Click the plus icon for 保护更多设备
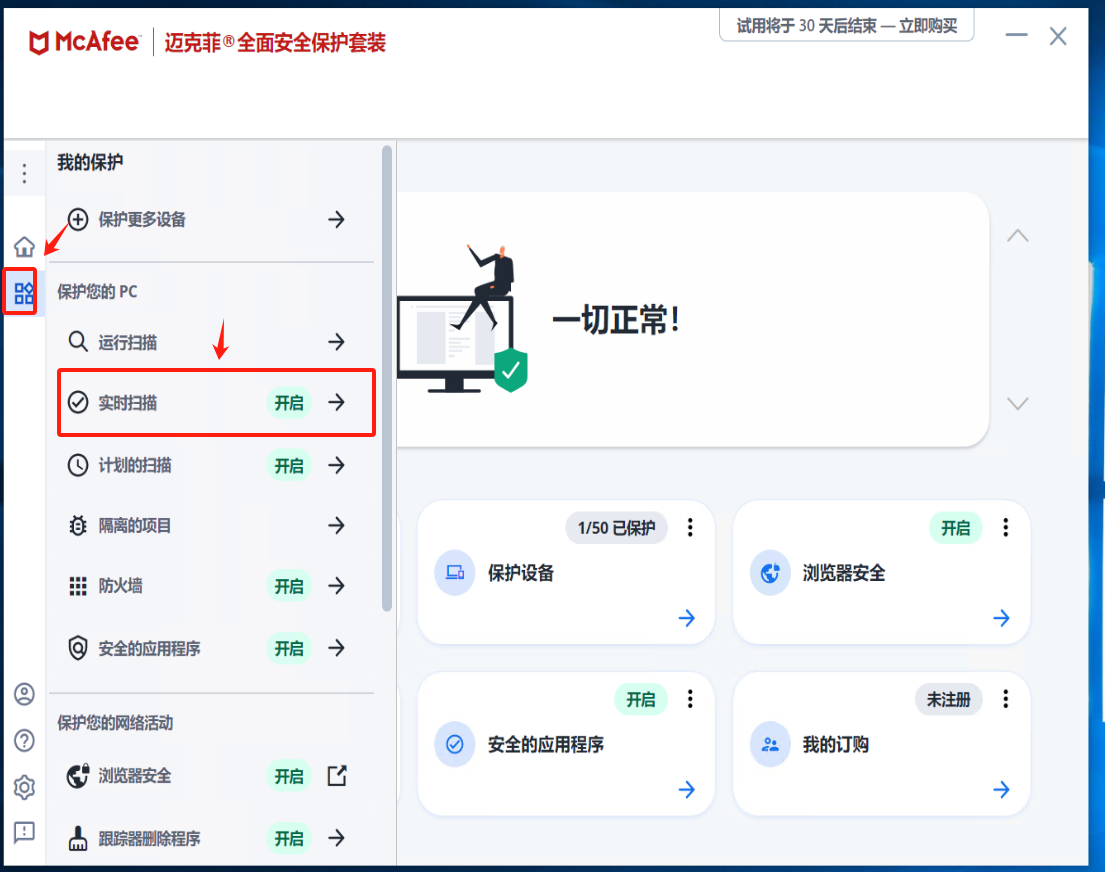Viewport: 1105px width, 872px height. pyautogui.click(x=78, y=219)
